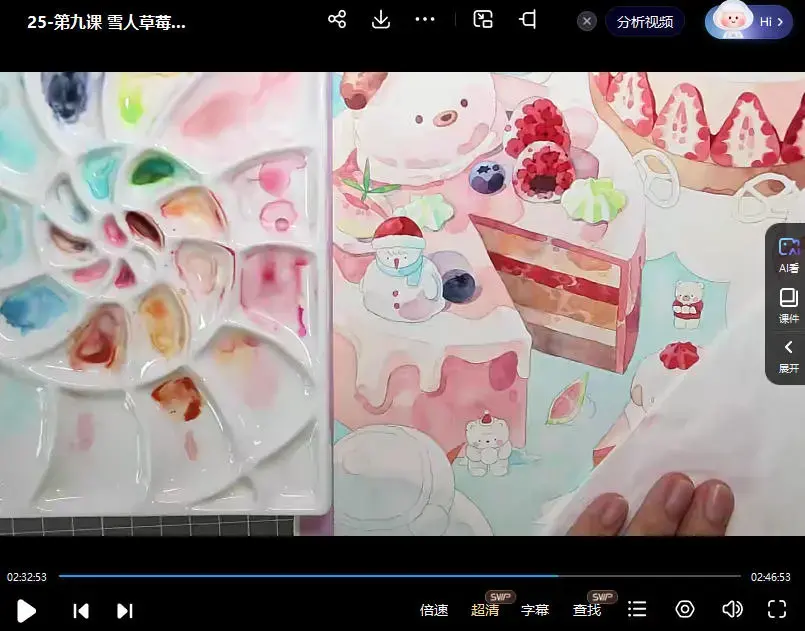The width and height of the screenshot is (805, 631).
Task: Mute the video volume
Action: pos(732,609)
